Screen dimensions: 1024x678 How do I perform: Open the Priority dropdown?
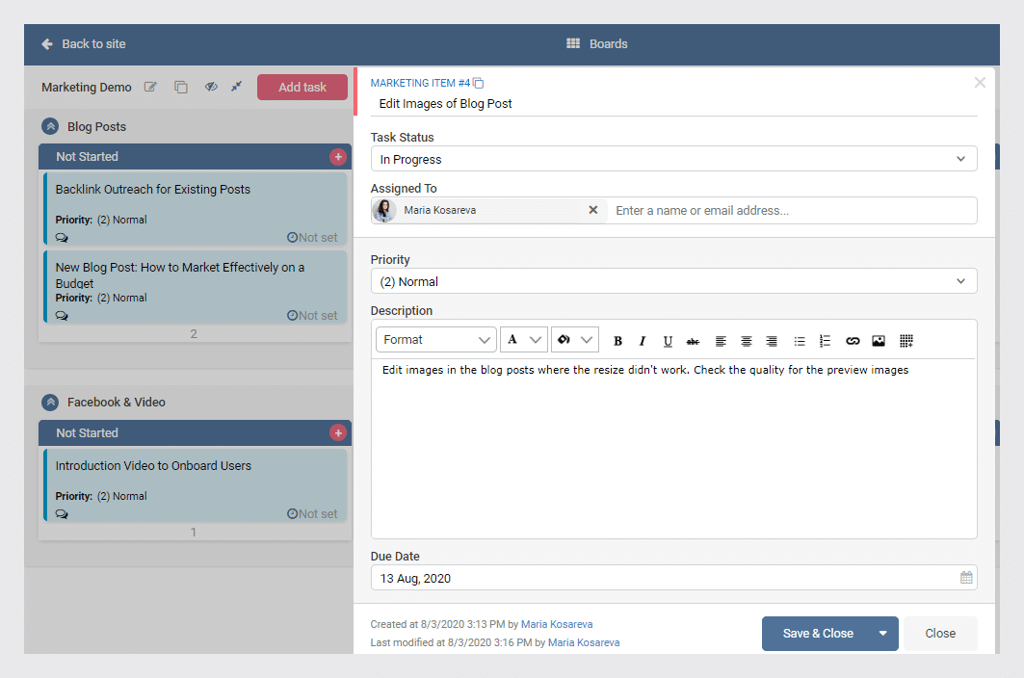673,281
